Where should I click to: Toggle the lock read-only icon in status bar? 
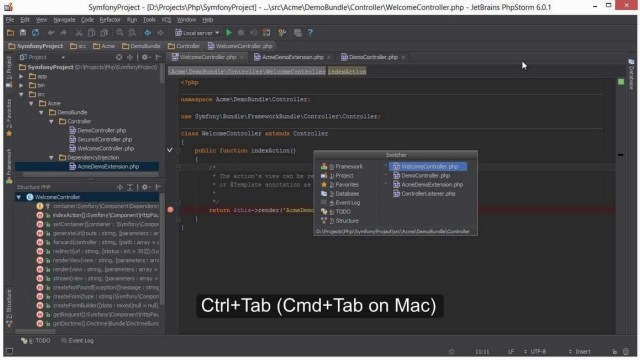point(614,351)
